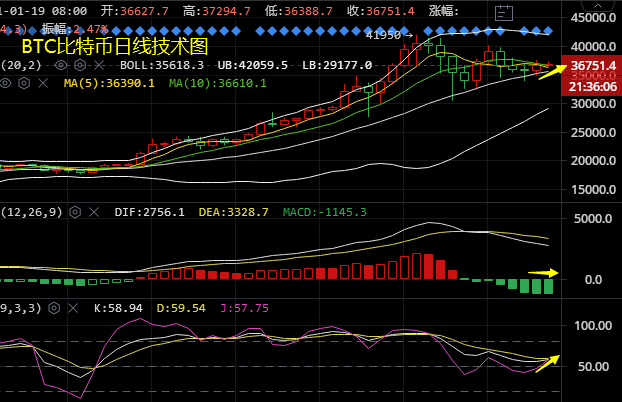
Task: Click the low price 36388.7
Action: tap(308, 11)
